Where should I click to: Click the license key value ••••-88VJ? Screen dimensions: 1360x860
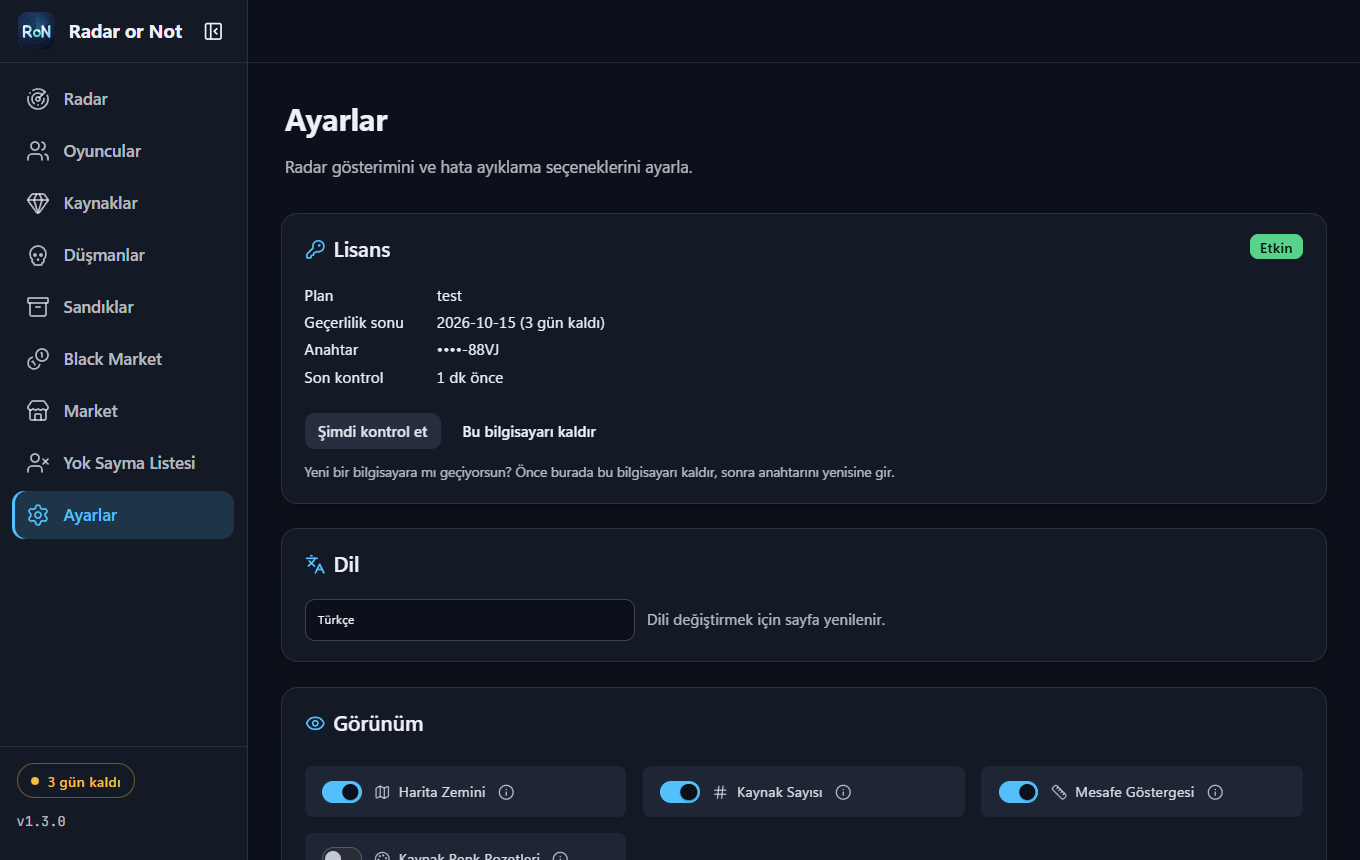[468, 350]
